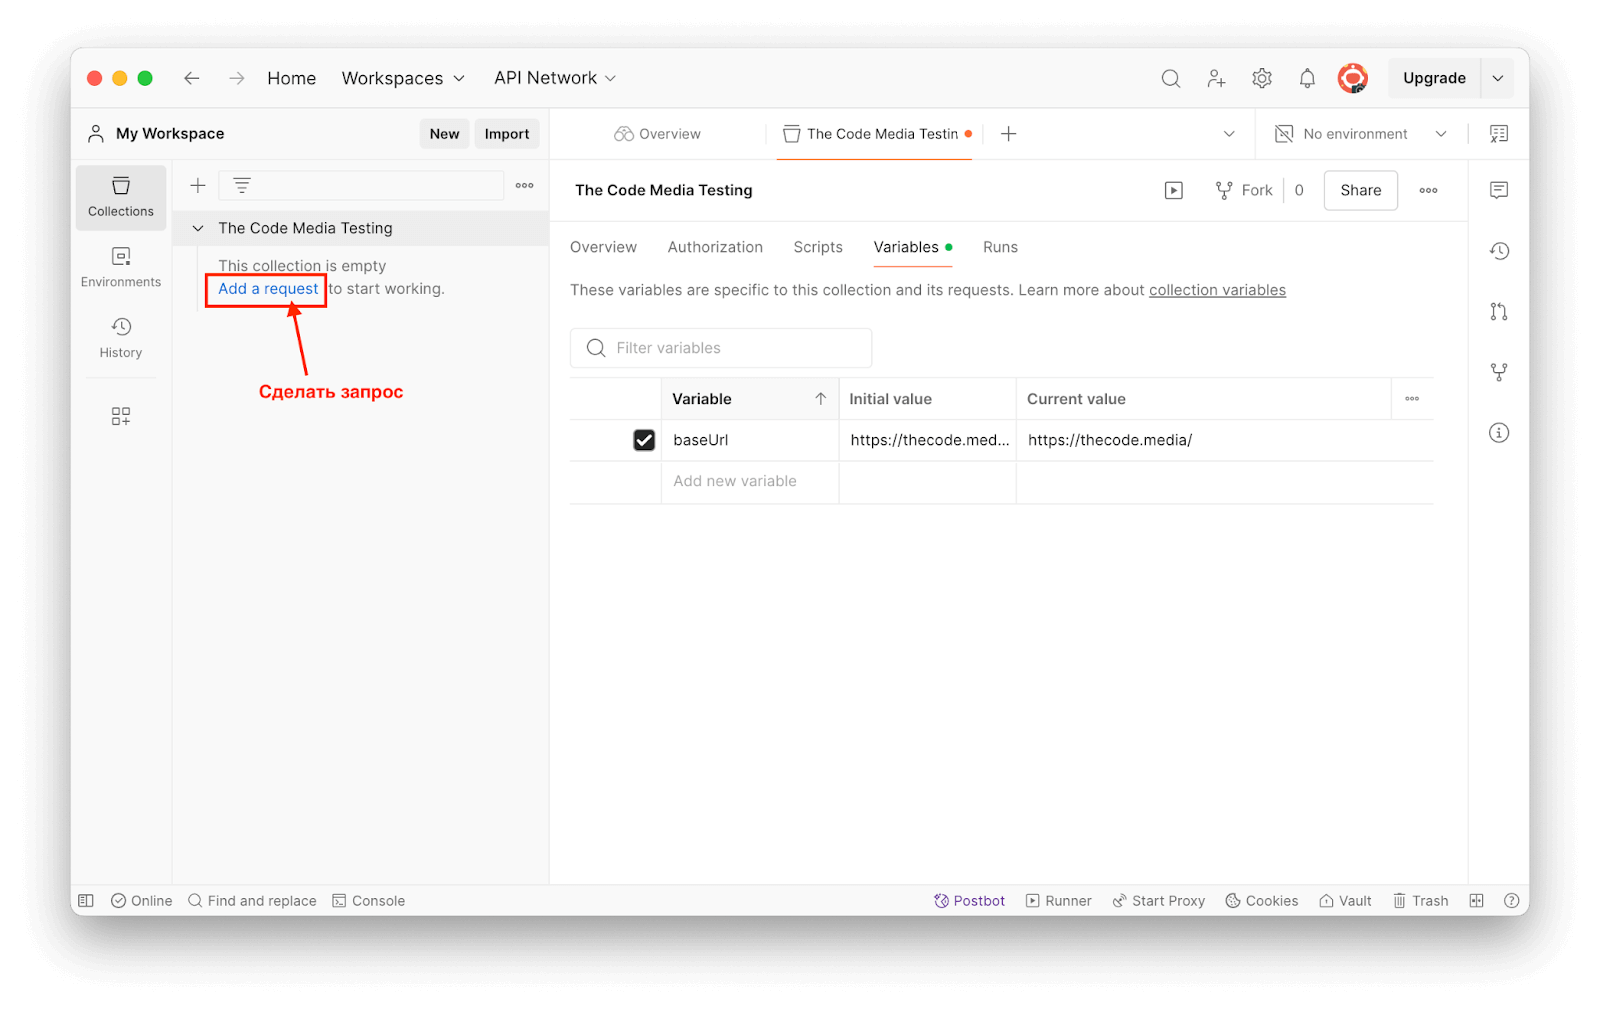Open the Collections sidebar panel
The width and height of the screenshot is (1600, 1009).
click(x=120, y=196)
